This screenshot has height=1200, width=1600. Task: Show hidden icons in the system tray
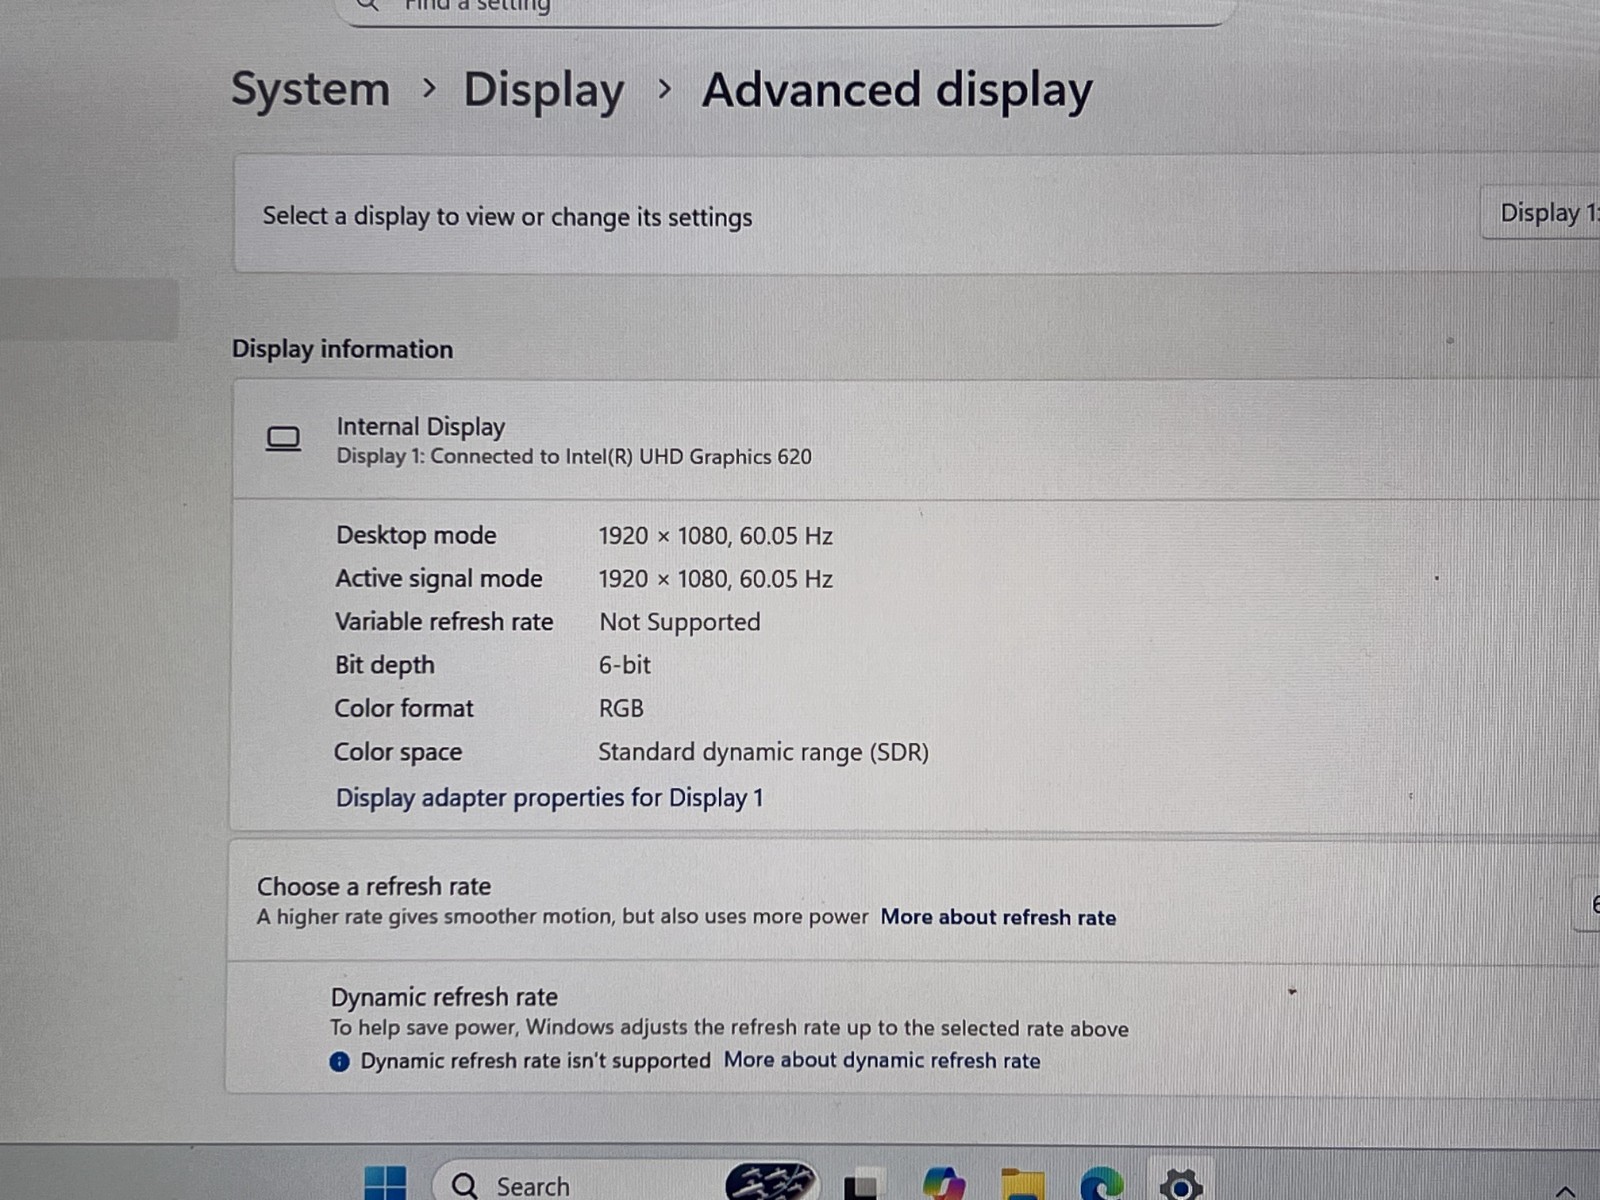point(1566,1190)
